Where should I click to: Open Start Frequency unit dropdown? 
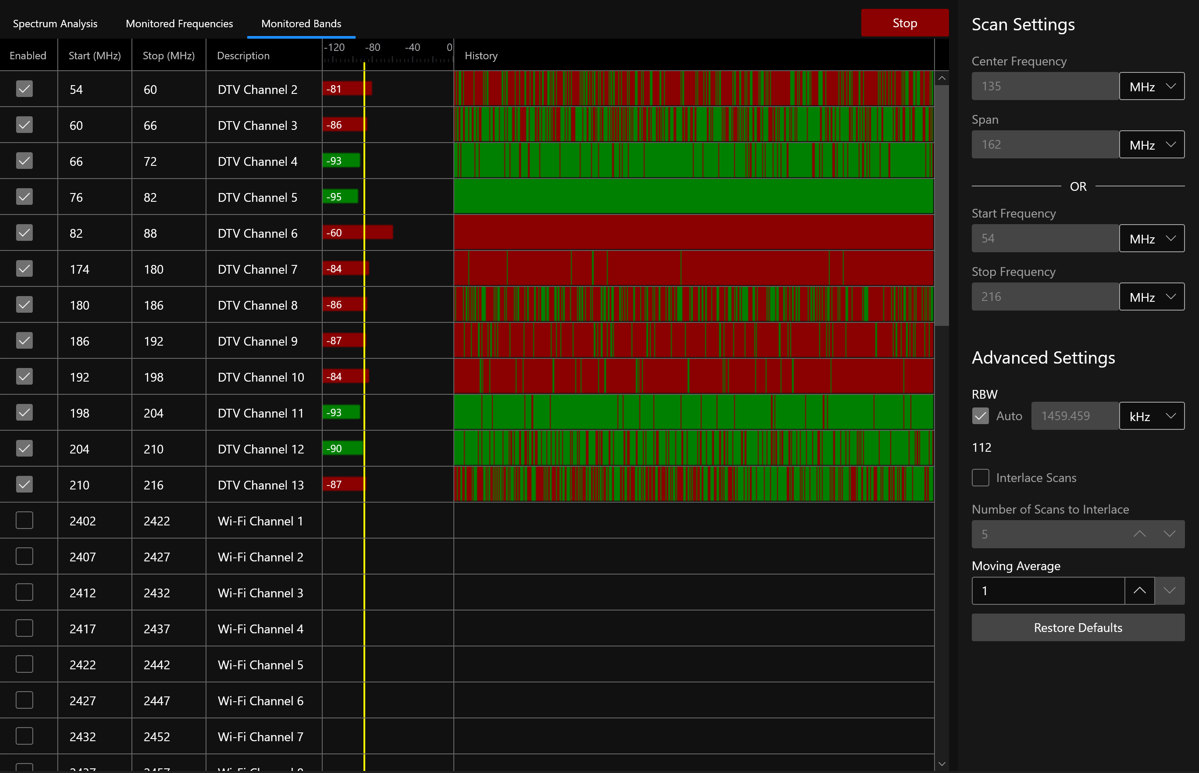(1152, 239)
